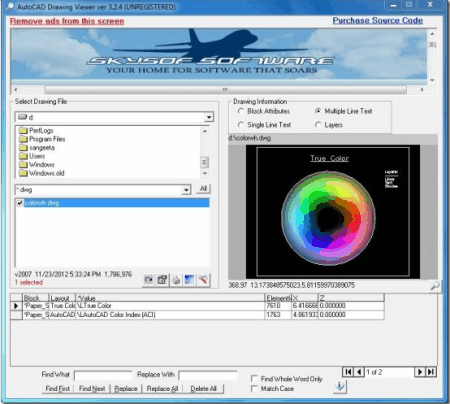
Task: Click the True Color wheel drawing preview
Action: (333, 212)
